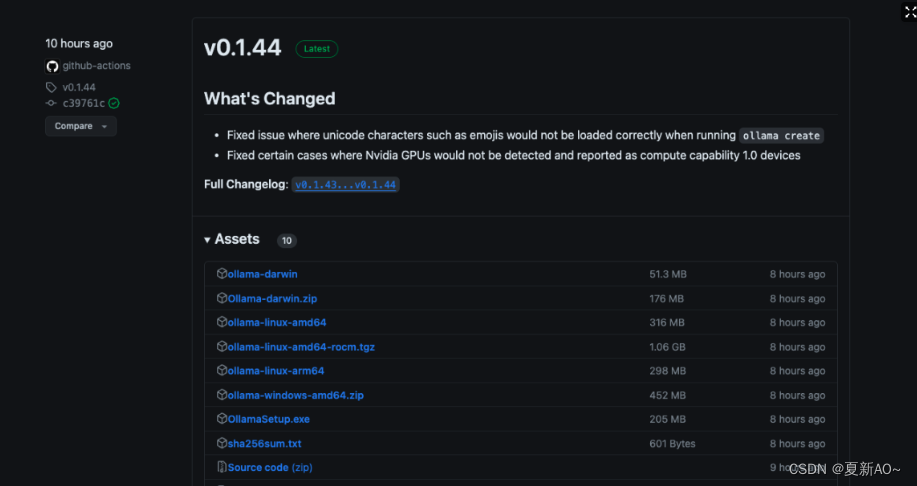917x486 pixels.
Task: Download Source code (zip)
Action: click(x=270, y=467)
